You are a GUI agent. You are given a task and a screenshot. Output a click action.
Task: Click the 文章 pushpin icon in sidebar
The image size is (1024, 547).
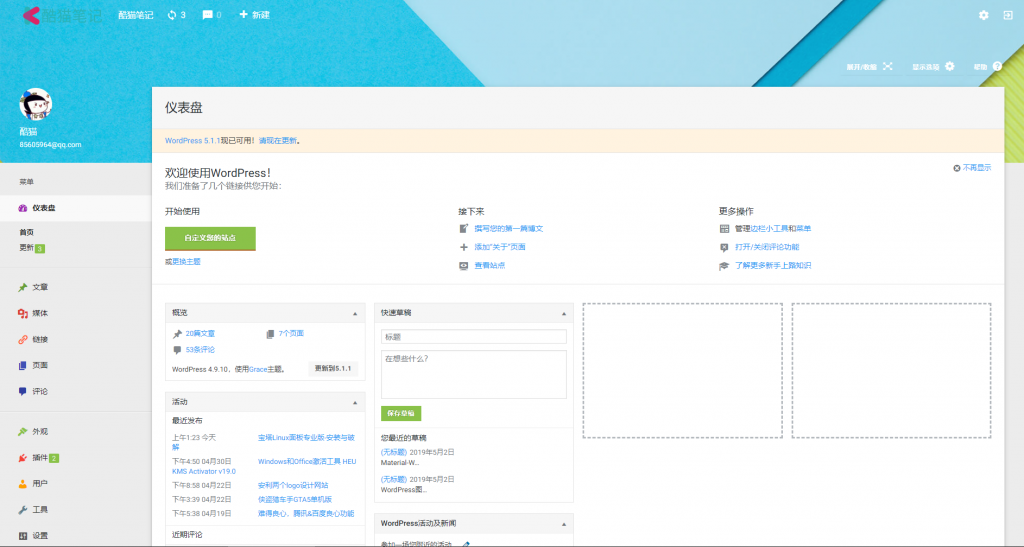(23, 287)
